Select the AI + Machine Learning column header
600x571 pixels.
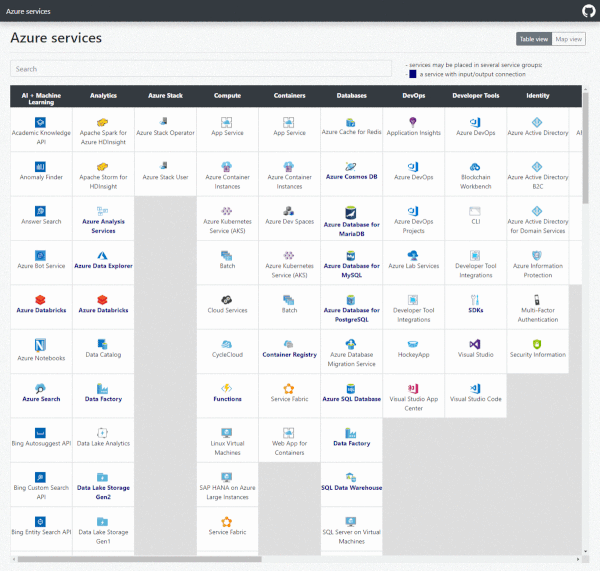tap(41, 98)
